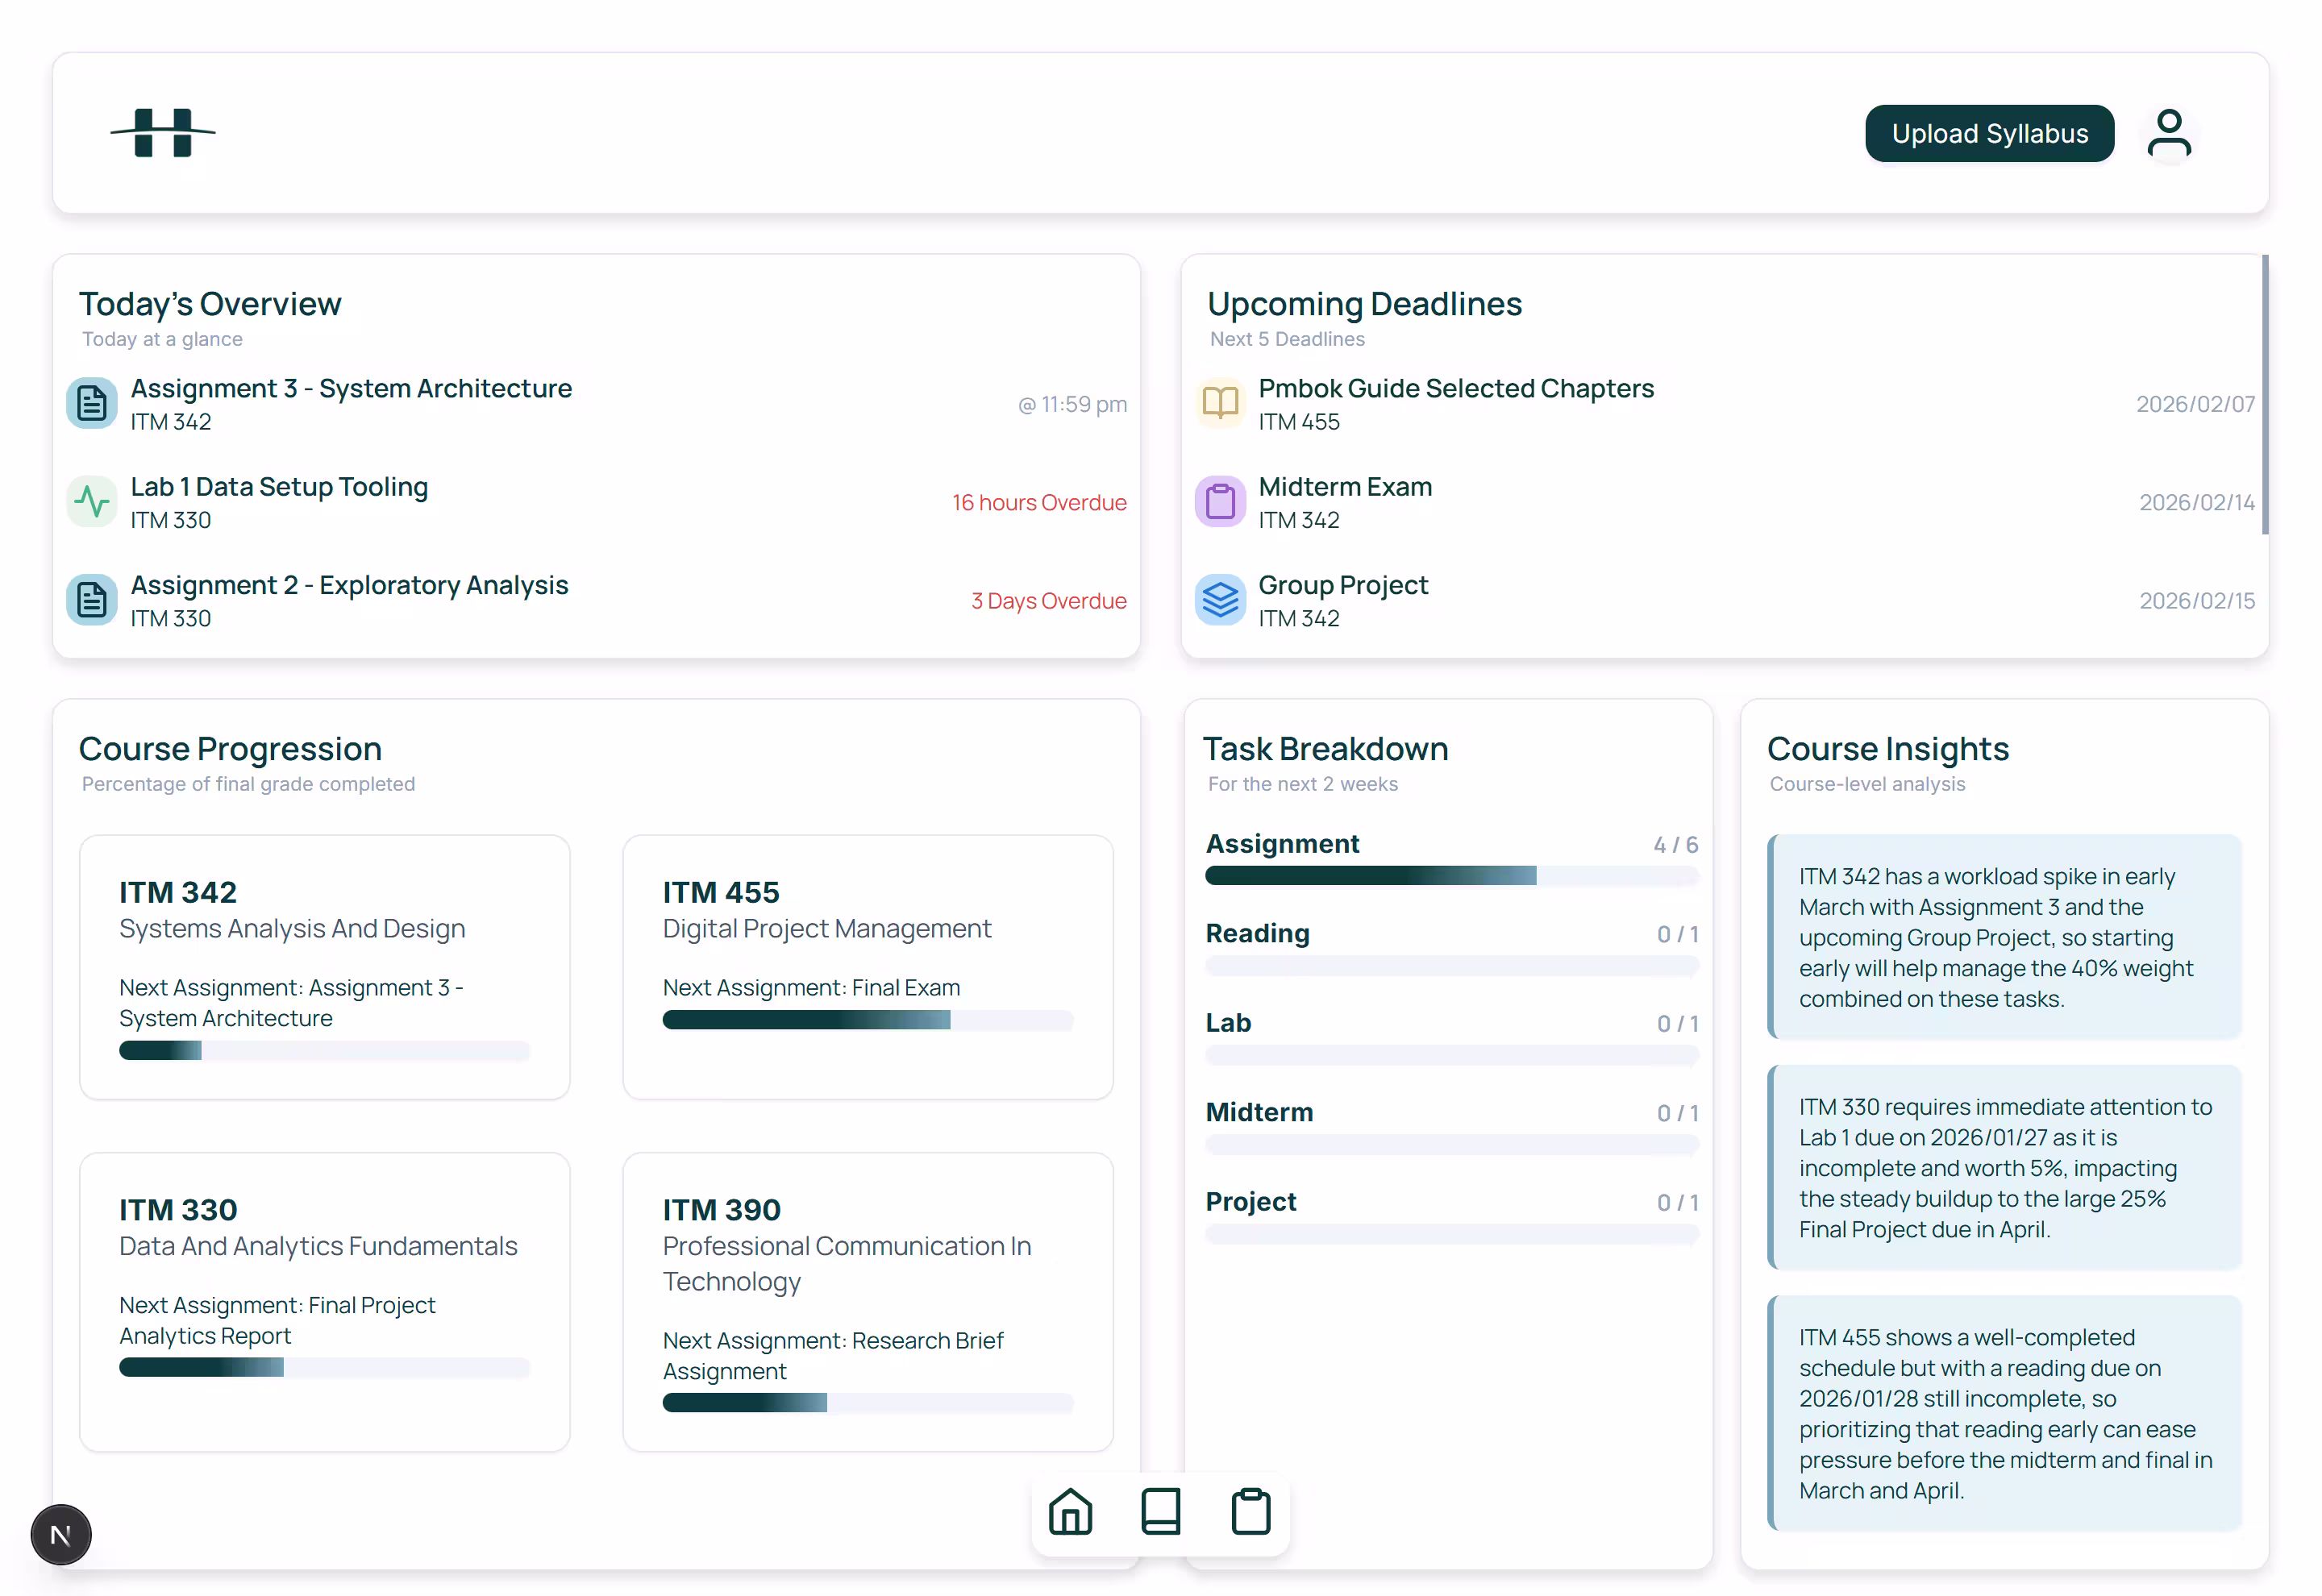
Task: Click the courses icon in the bottom navigation bar
Action: [1160, 1512]
